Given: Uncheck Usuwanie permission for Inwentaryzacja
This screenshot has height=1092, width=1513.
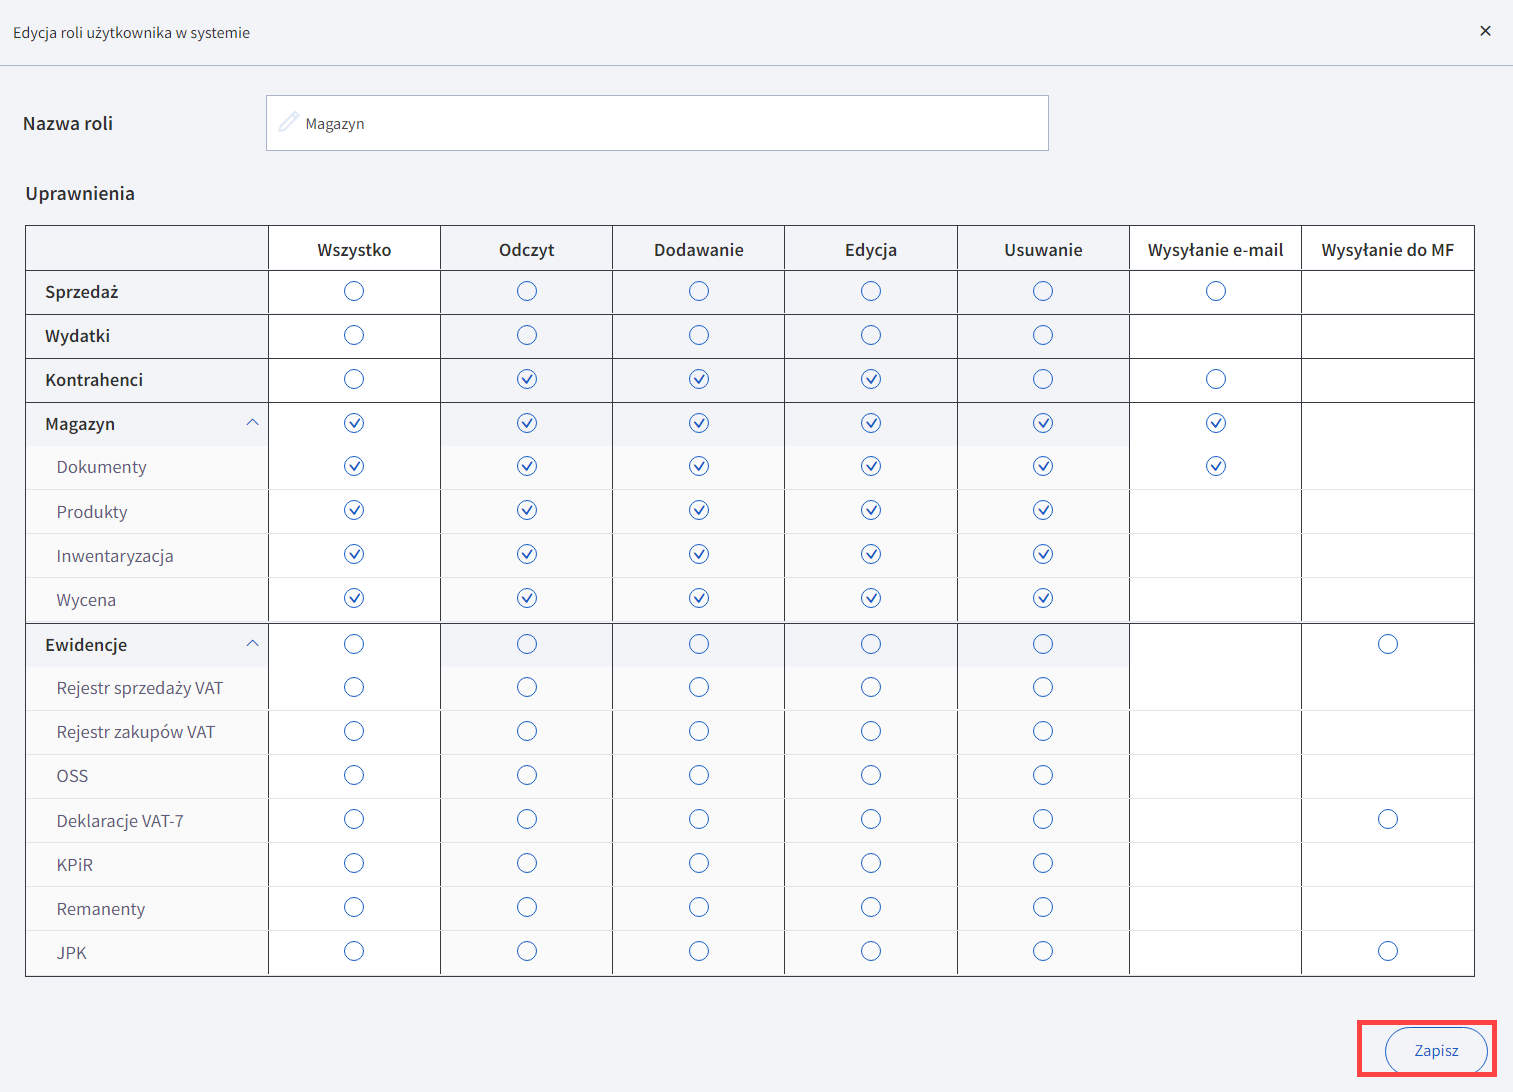Looking at the screenshot, I should coord(1043,554).
